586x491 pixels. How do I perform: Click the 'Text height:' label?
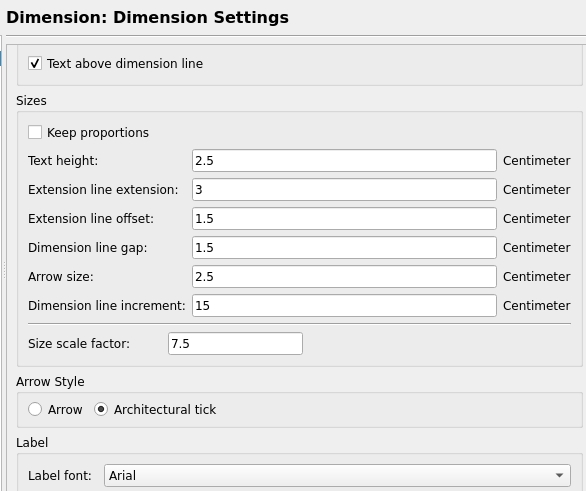coord(63,161)
